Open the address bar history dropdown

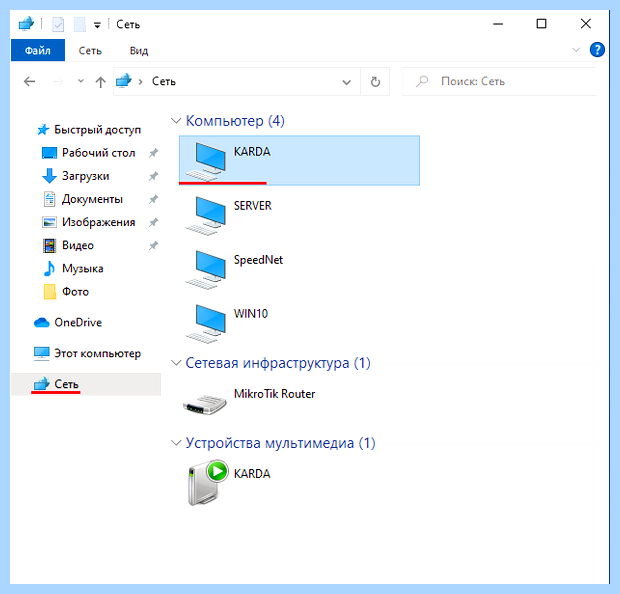(x=346, y=82)
